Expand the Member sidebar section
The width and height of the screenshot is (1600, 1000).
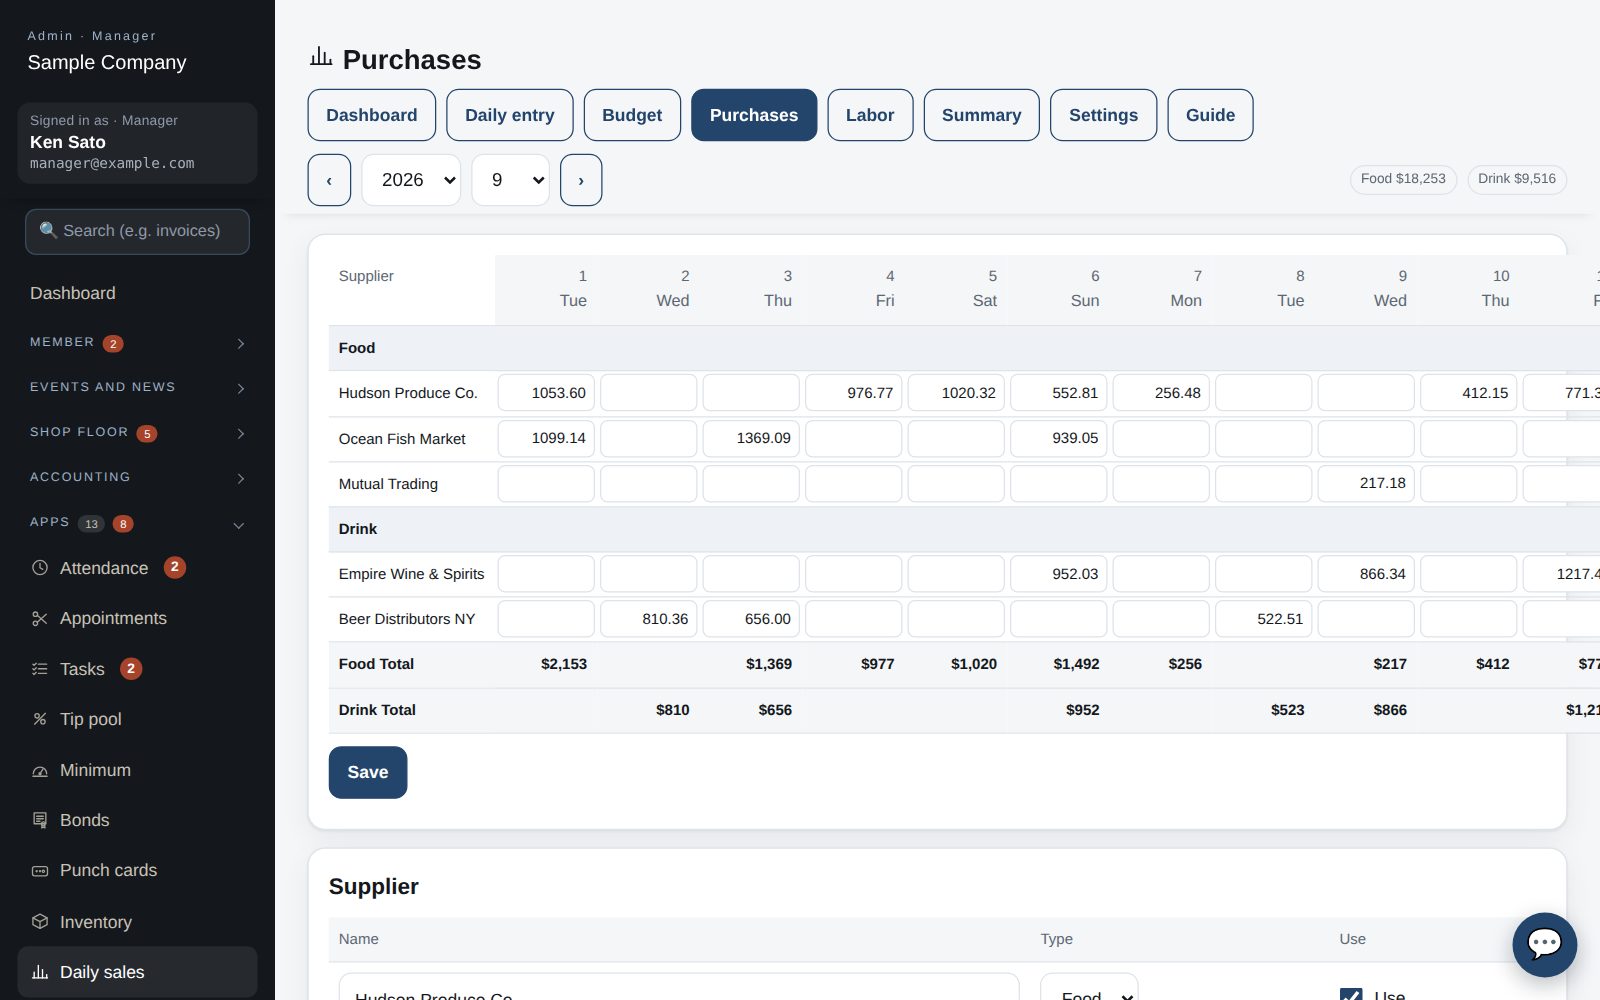tap(138, 343)
